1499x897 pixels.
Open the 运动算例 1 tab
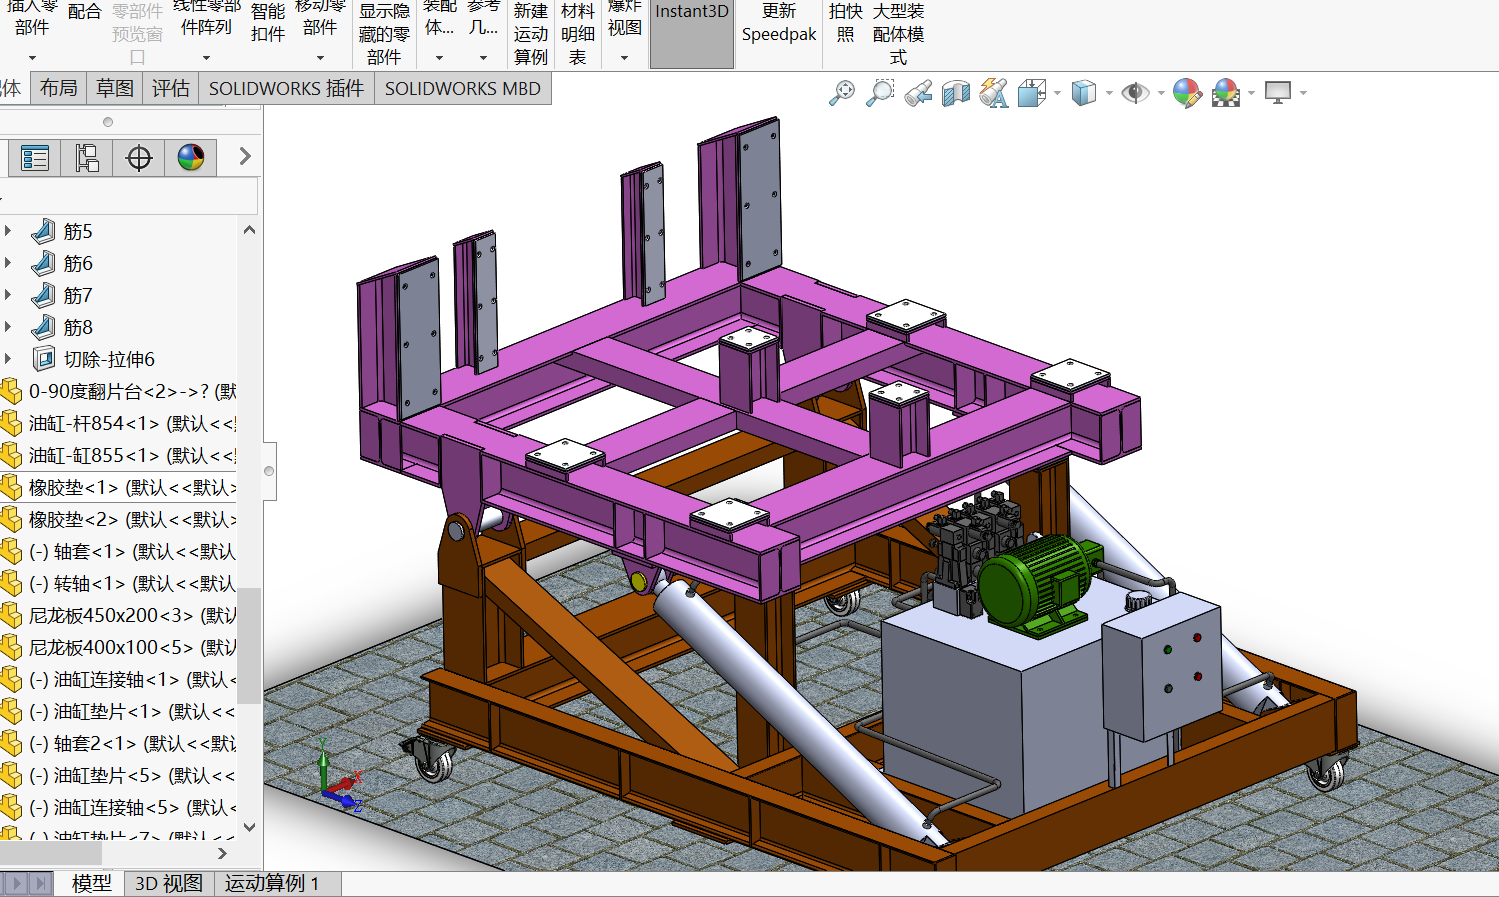(272, 884)
